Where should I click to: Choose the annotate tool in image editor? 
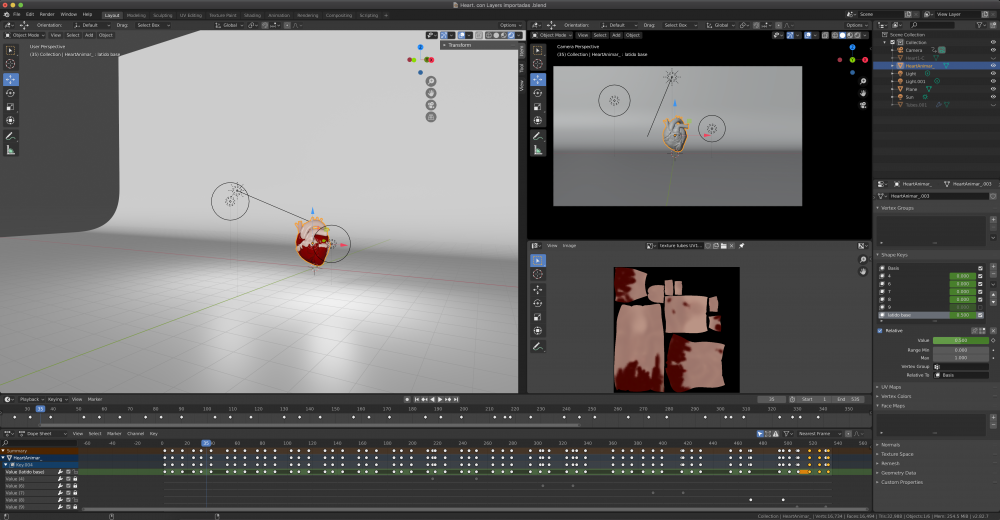point(538,346)
